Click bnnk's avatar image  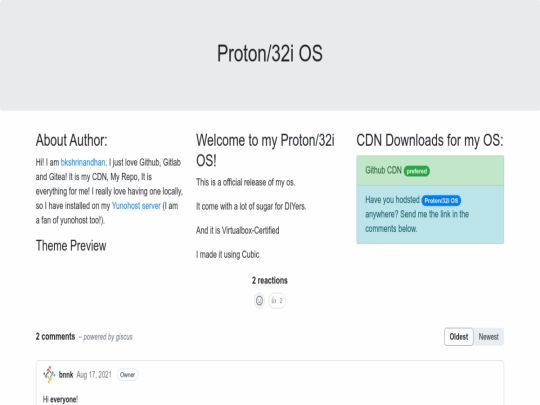49,374
